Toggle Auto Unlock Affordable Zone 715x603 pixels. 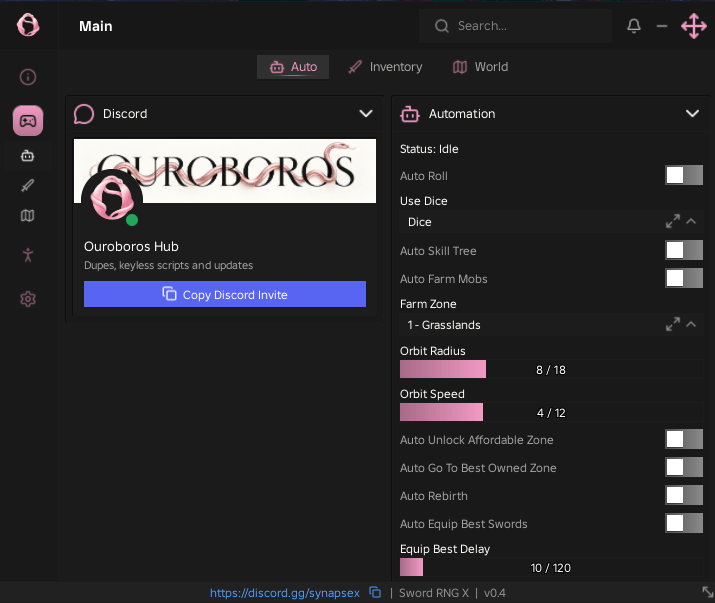coord(684,439)
